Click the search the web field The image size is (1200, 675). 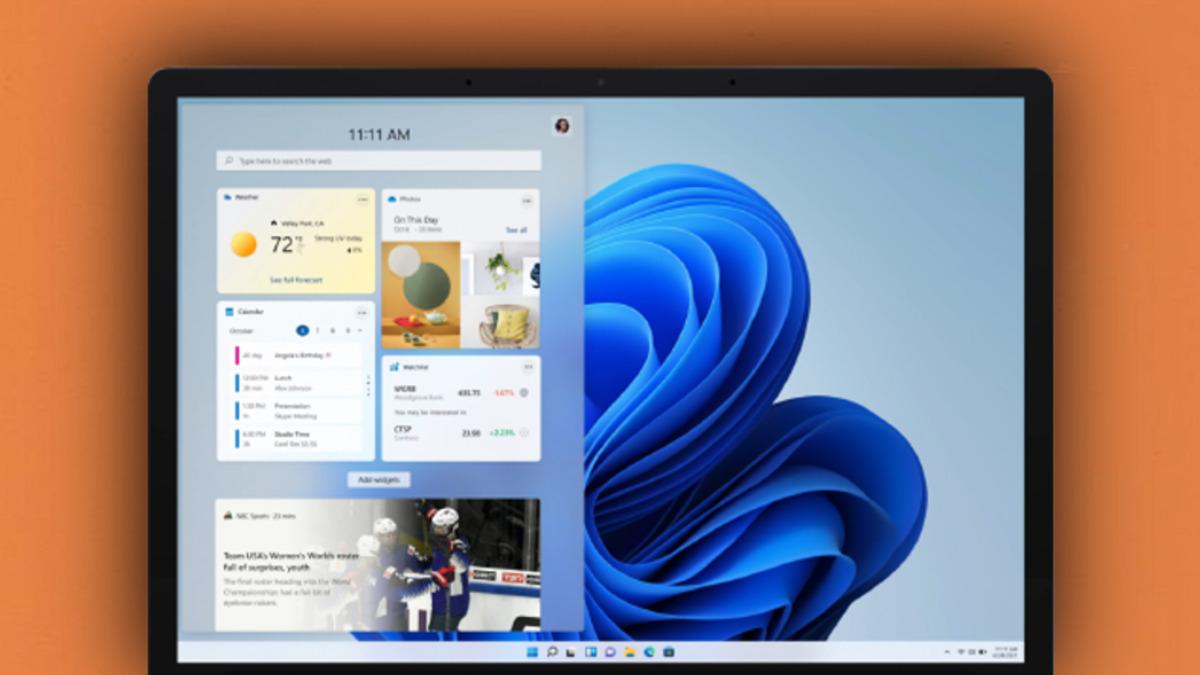pyautogui.click(x=379, y=160)
